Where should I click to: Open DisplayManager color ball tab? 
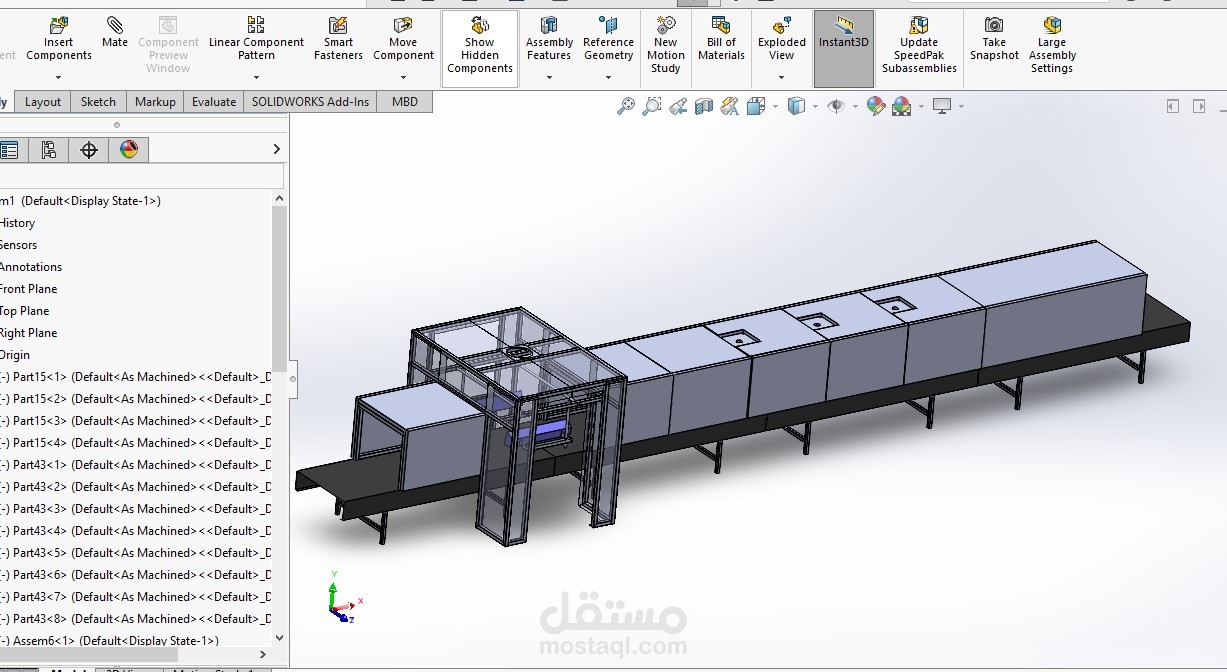129,150
